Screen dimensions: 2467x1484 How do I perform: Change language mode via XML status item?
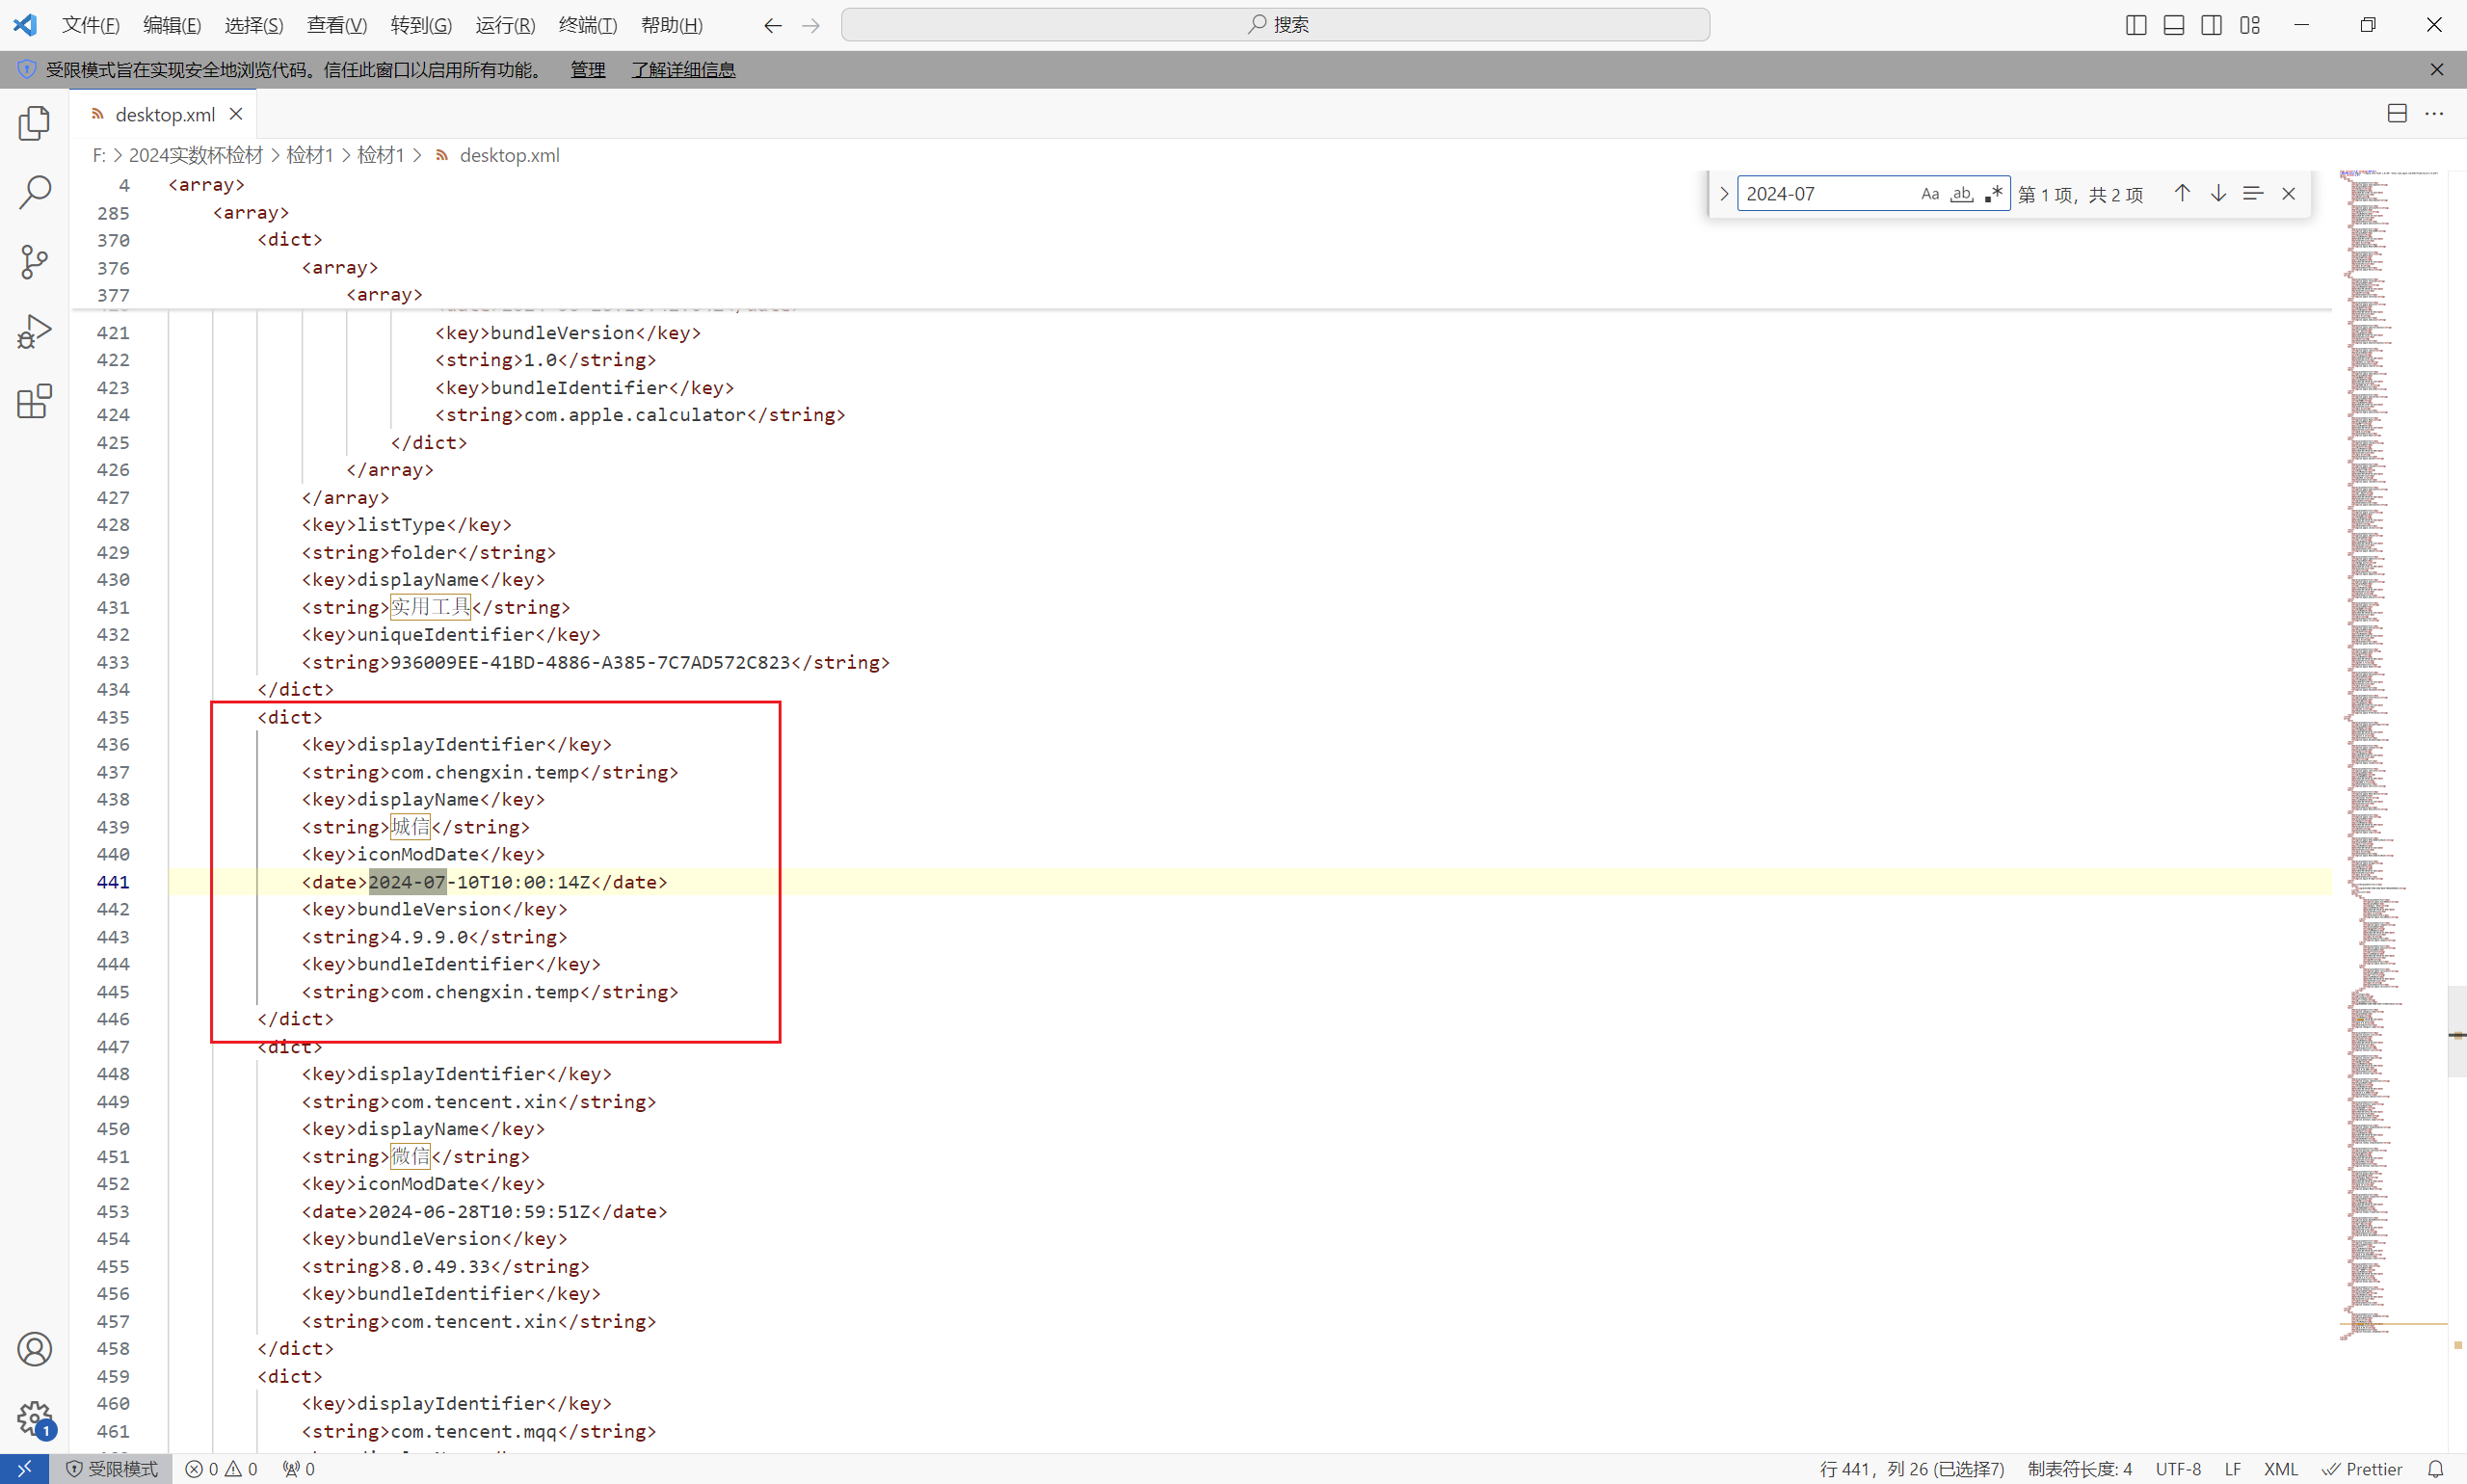2281,1468
